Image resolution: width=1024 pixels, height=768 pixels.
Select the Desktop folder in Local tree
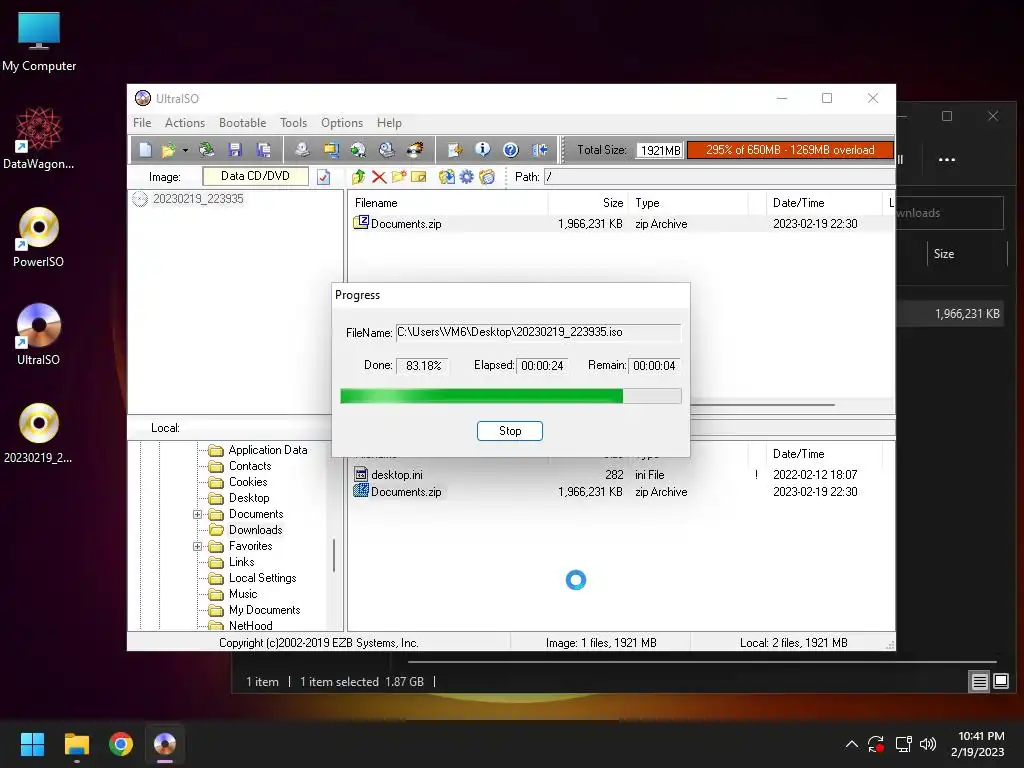point(249,498)
